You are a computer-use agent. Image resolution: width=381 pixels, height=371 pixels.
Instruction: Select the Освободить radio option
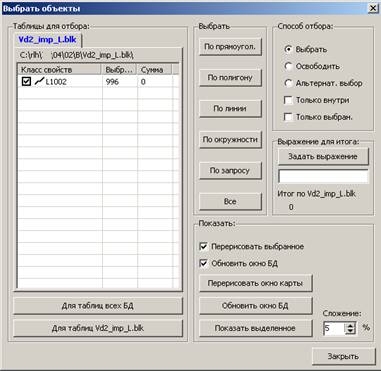pyautogui.click(x=289, y=66)
